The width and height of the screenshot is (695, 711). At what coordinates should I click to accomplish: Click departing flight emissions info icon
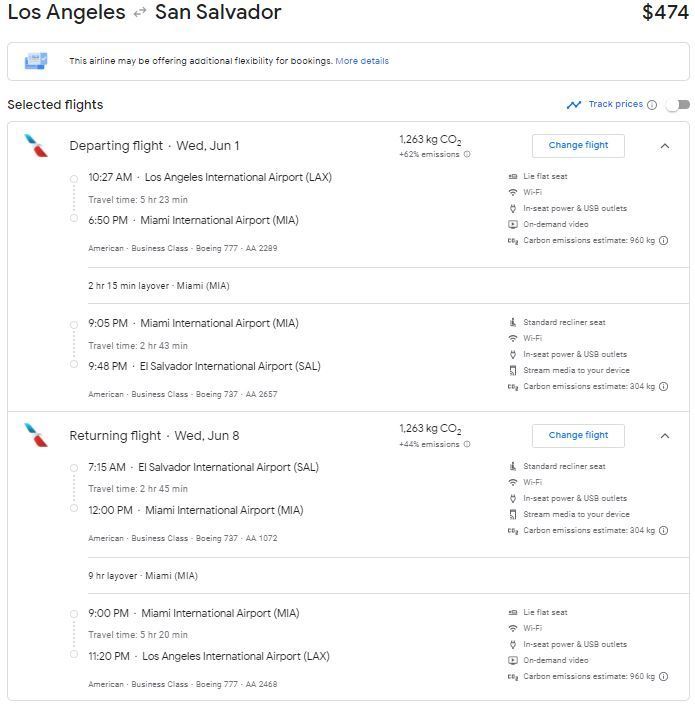(x=467, y=155)
